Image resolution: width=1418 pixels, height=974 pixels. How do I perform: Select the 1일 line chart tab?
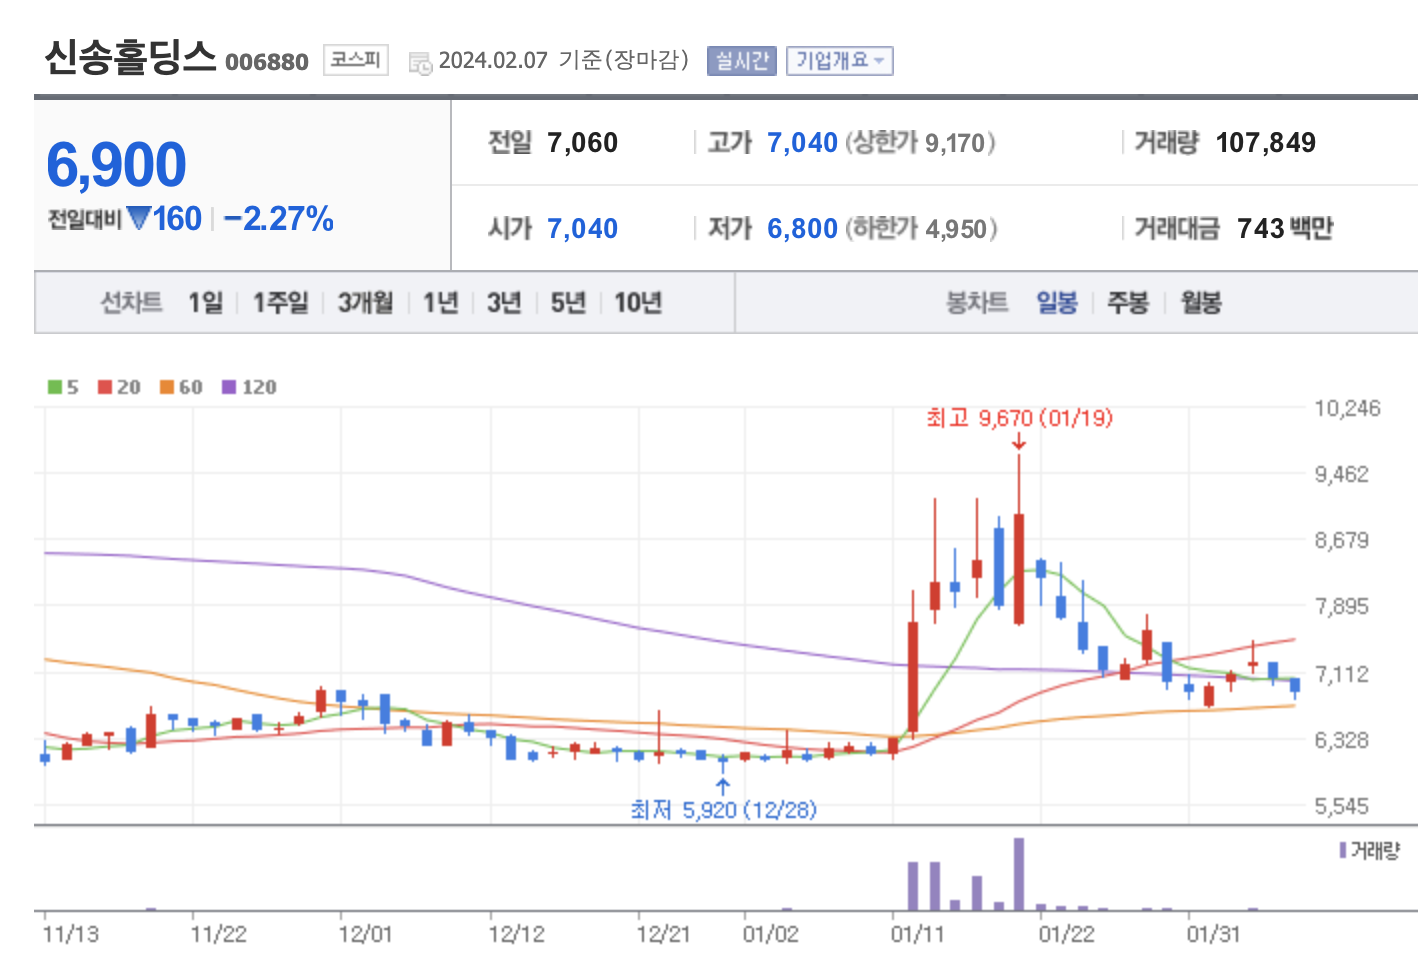pos(206,302)
